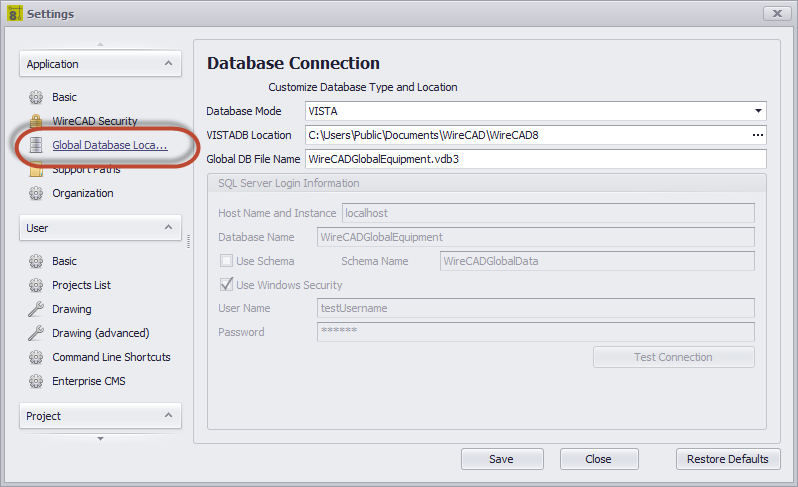798x487 pixels.
Task: Click the Restore Defaults button
Action: pos(728,459)
